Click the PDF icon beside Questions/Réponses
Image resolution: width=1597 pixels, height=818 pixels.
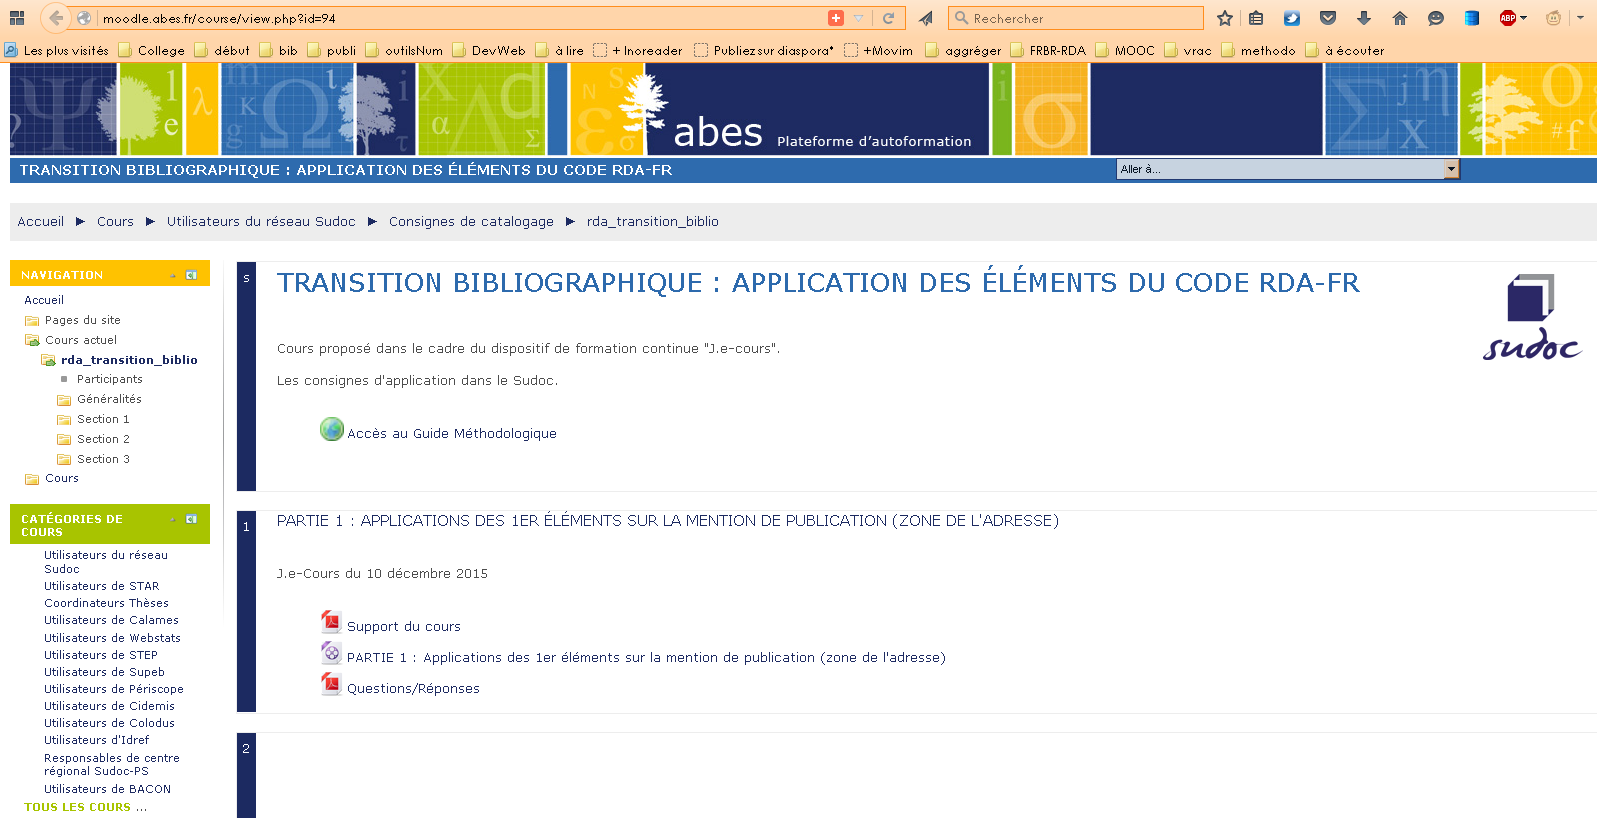331,684
